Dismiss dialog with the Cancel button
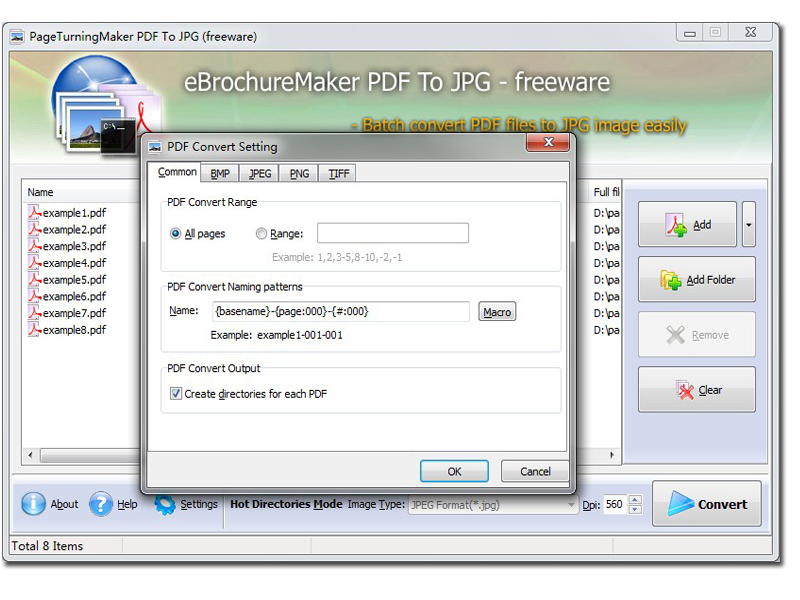Viewport: 800px width, 600px height. tap(535, 471)
